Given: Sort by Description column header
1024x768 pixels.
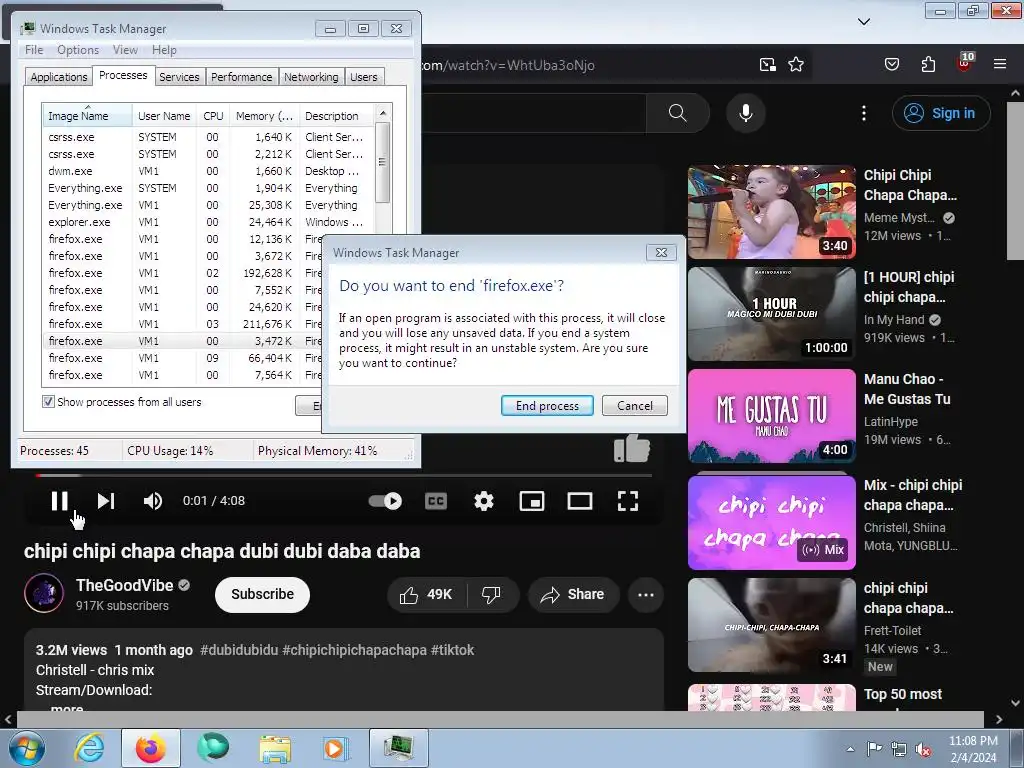Looking at the screenshot, I should click(x=337, y=116).
